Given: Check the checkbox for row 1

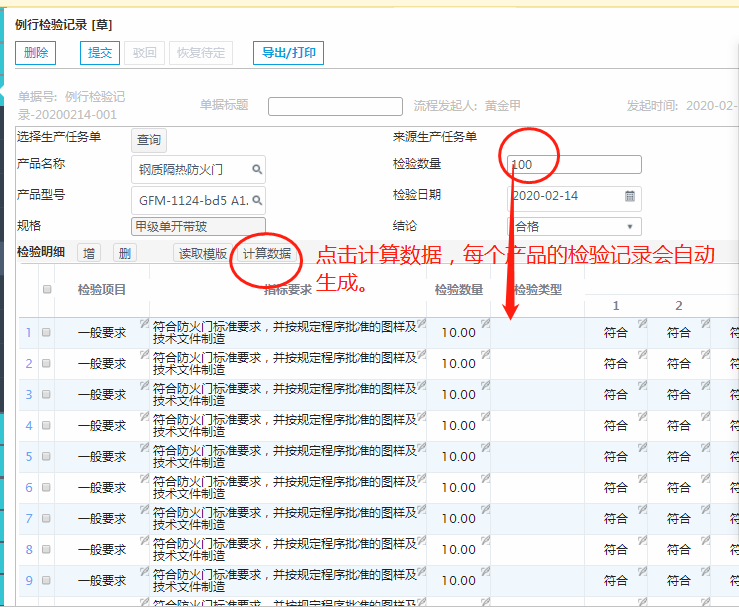Looking at the screenshot, I should 46,333.
